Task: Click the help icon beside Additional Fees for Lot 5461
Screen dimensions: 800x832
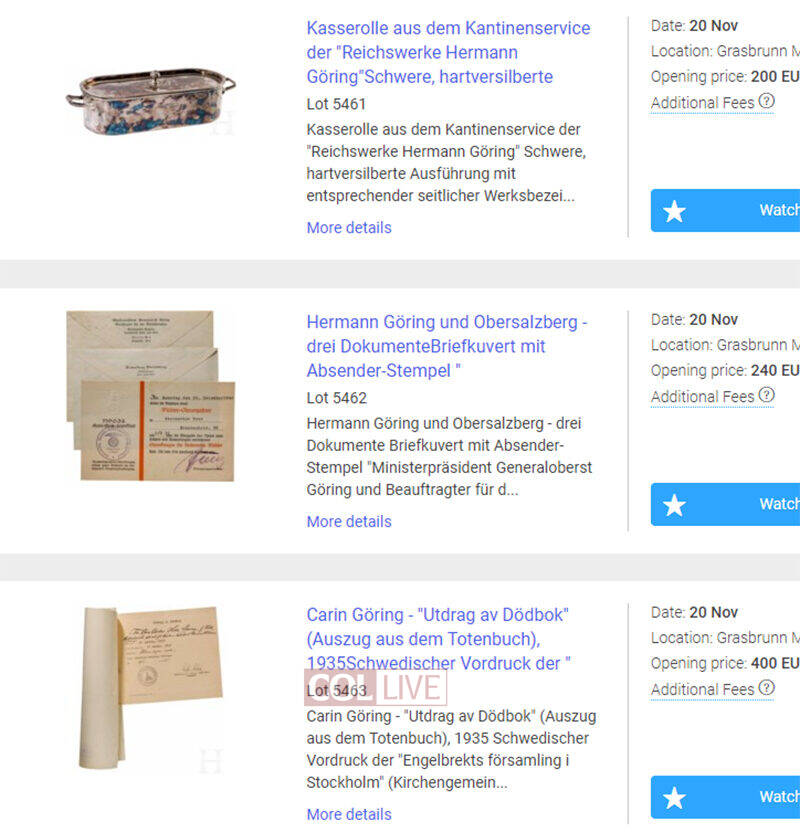Action: tap(767, 101)
